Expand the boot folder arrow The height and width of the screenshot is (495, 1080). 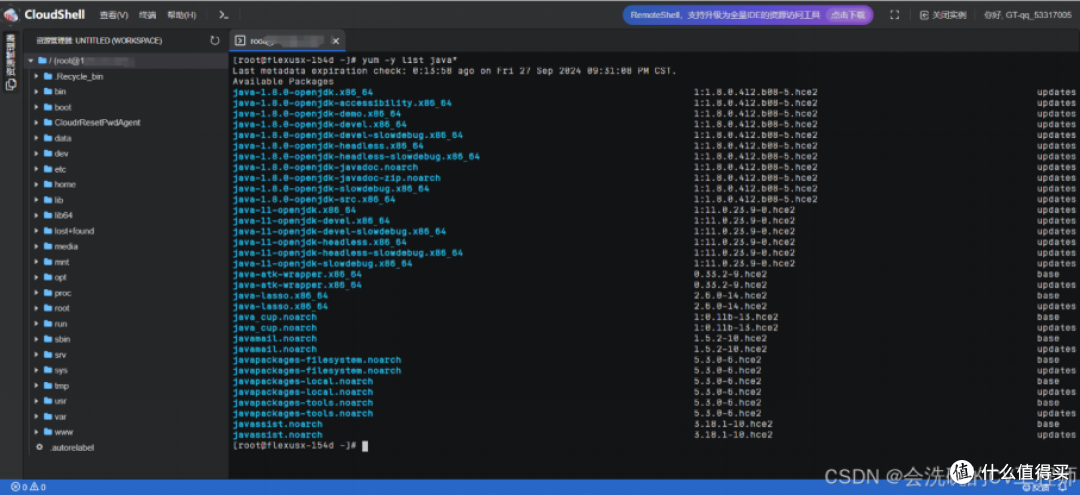(x=37, y=107)
